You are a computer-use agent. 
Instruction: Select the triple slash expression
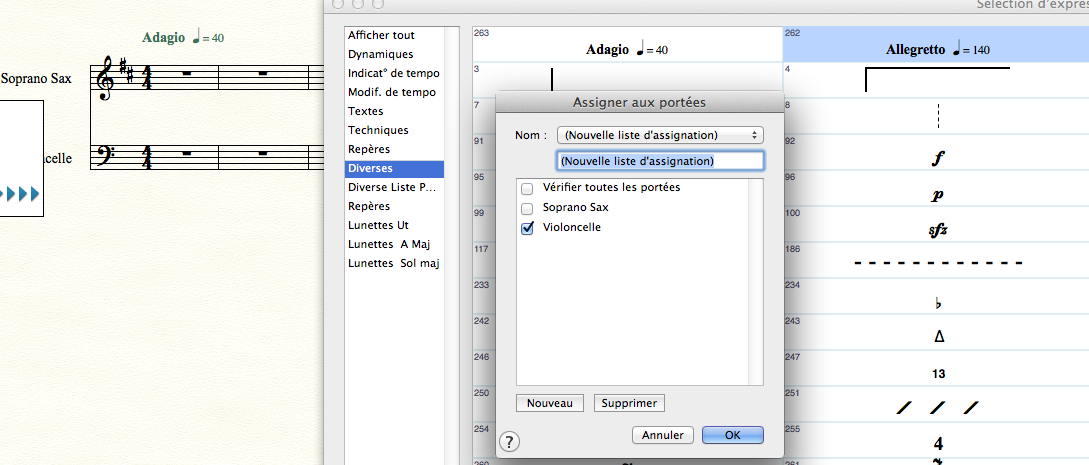pos(937,408)
